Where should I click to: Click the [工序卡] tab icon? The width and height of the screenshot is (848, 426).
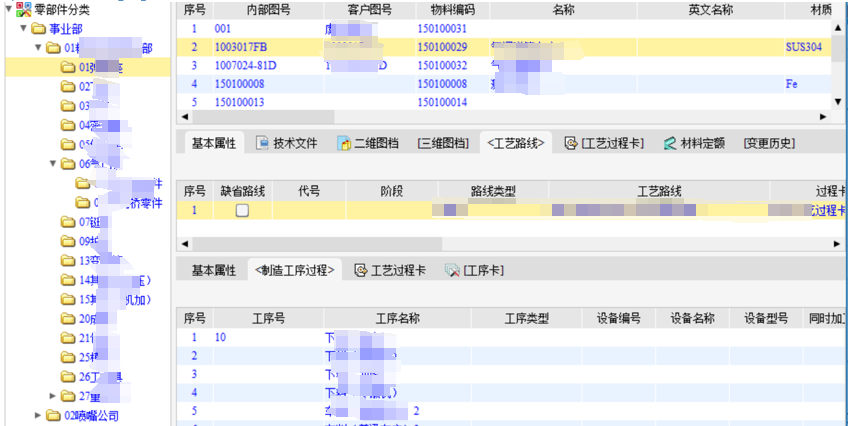click(452, 270)
